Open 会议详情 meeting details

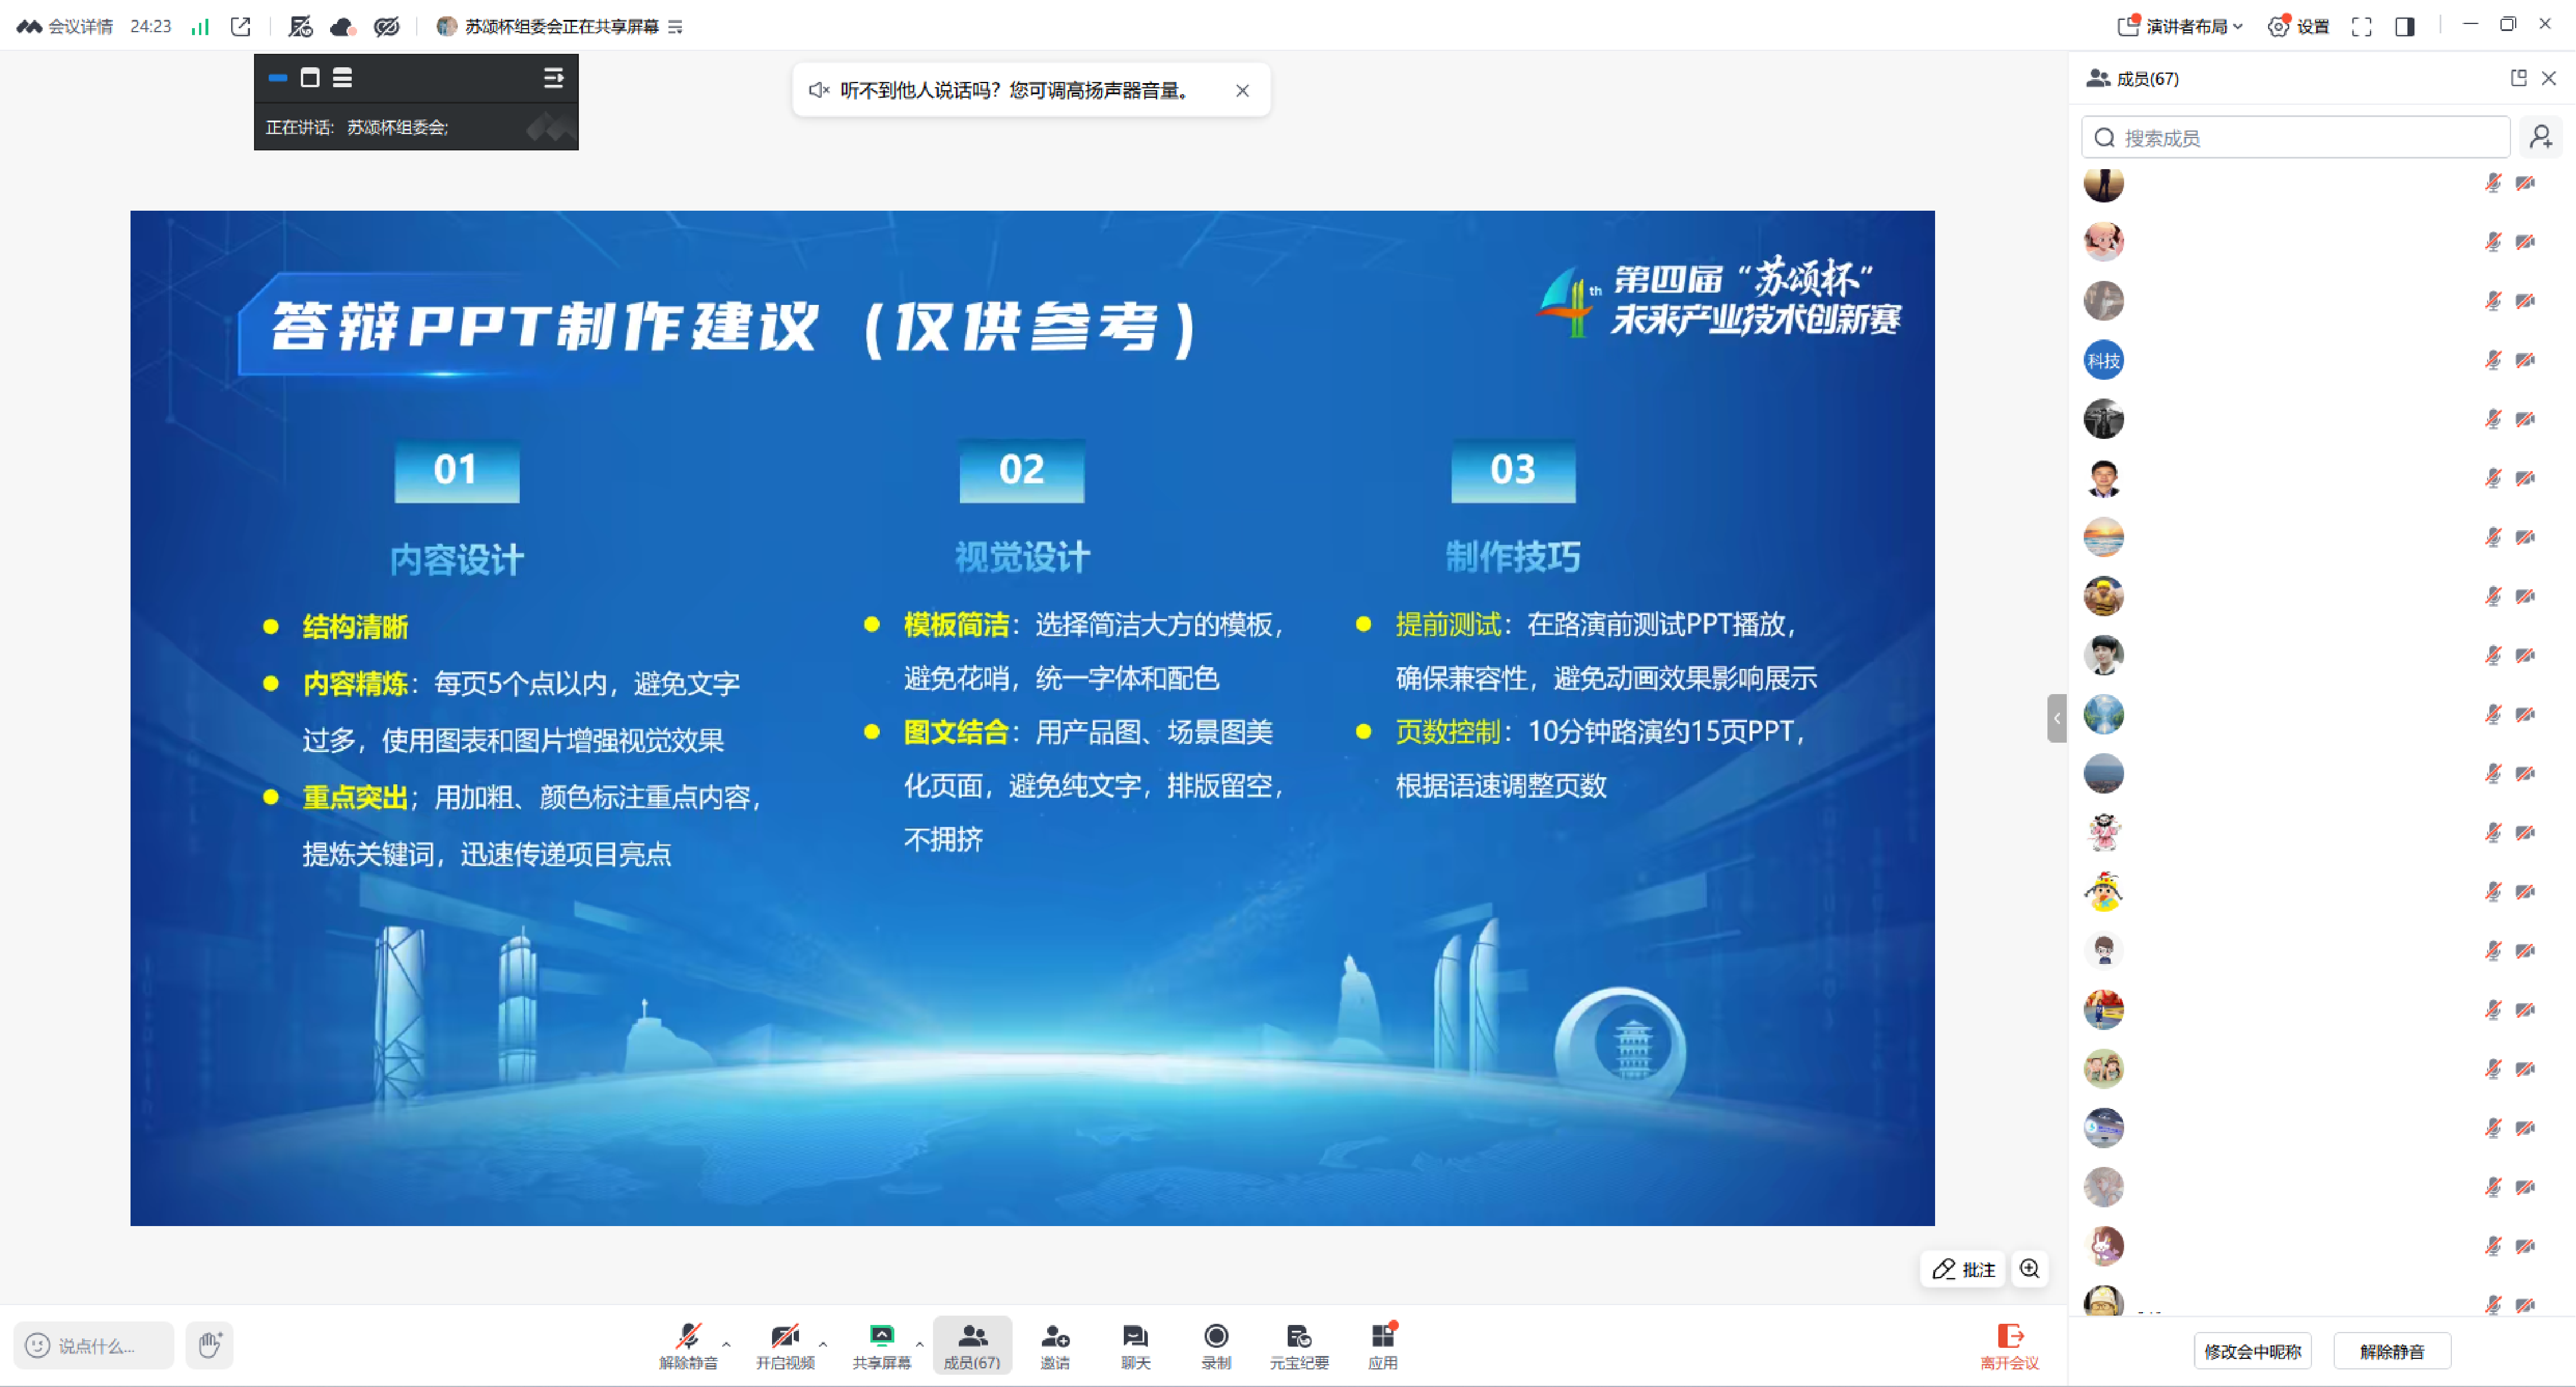tap(65, 26)
